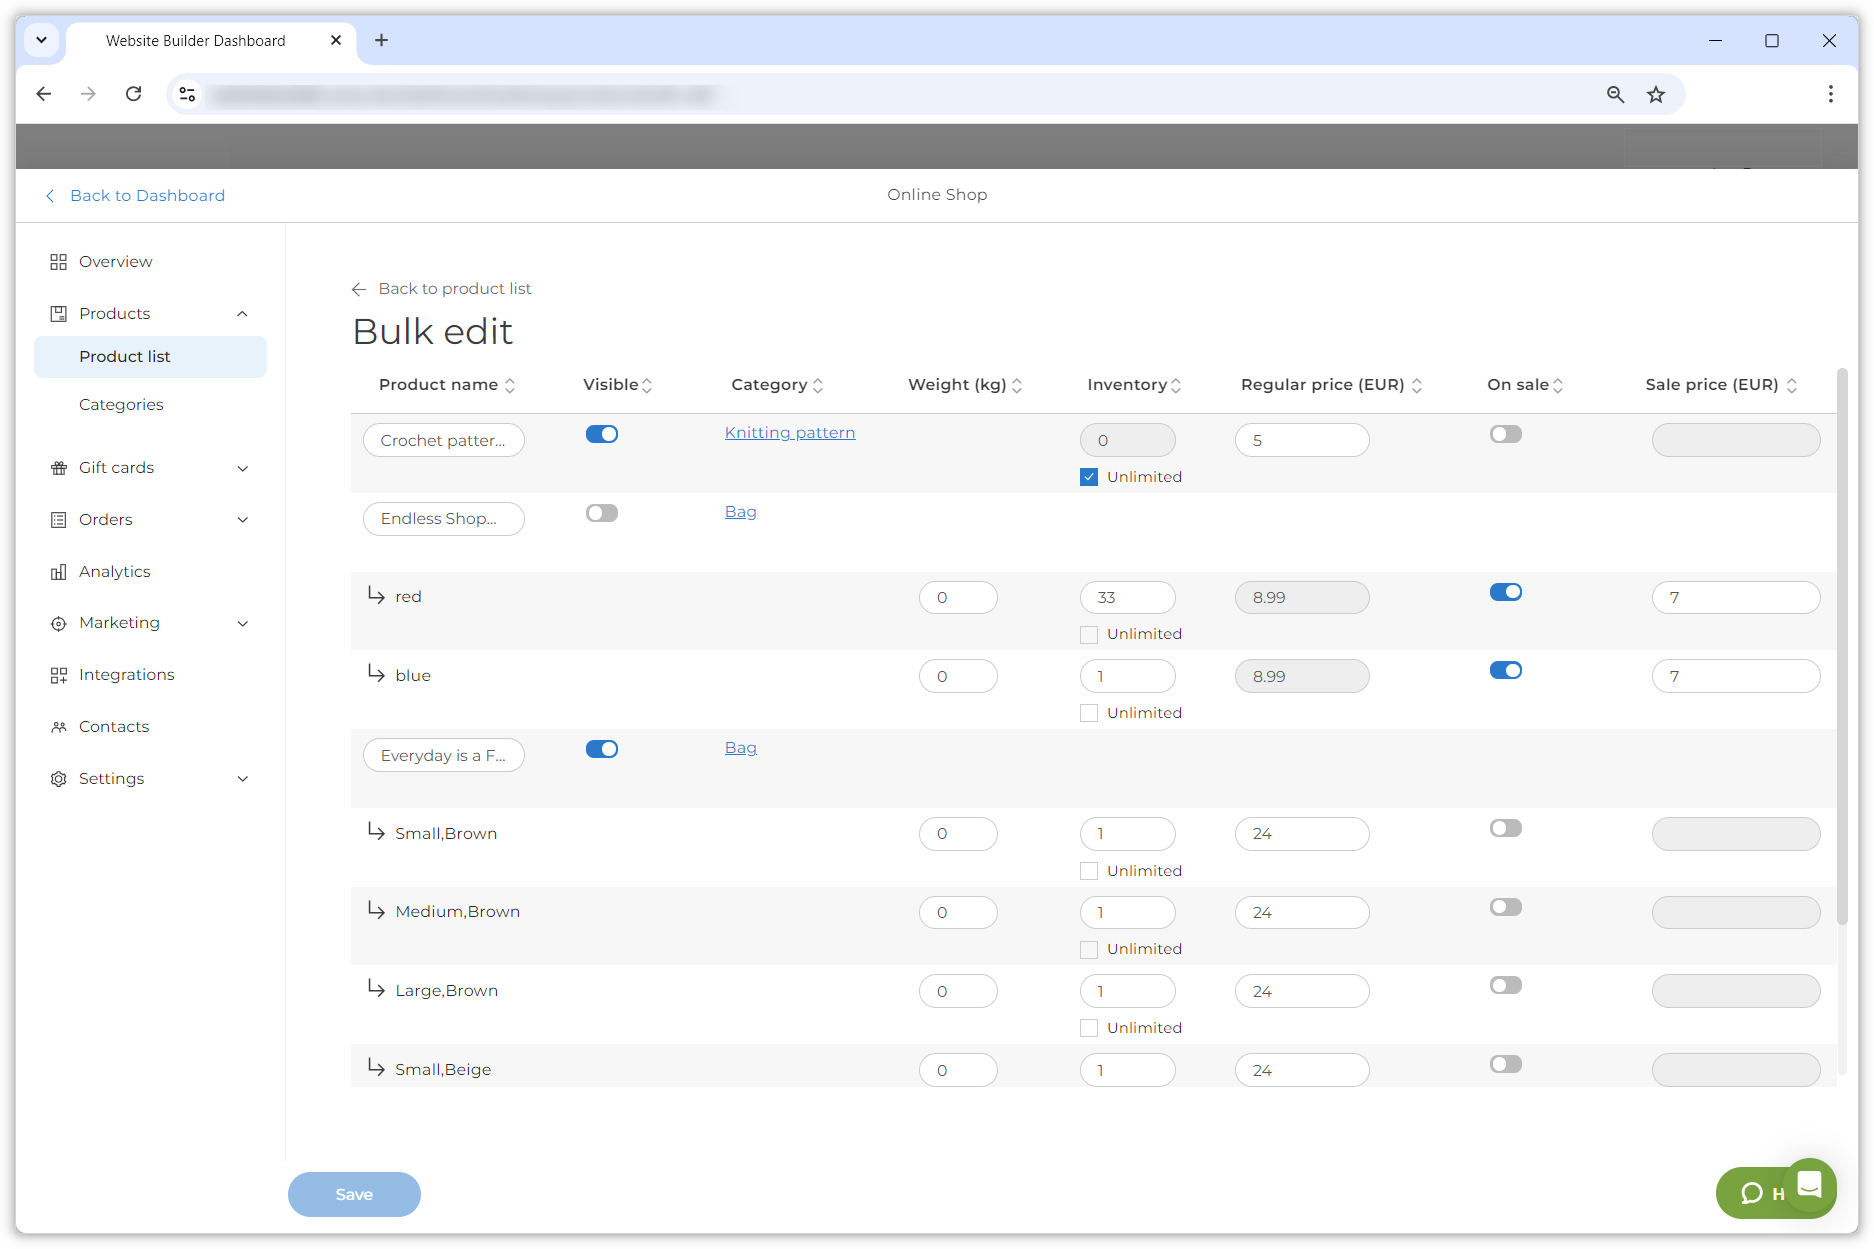
Task: Click the Gift cards icon
Action: click(58, 468)
